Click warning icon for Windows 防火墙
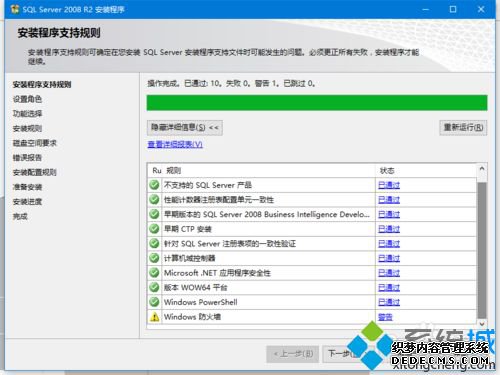500x375 pixels. [x=154, y=317]
